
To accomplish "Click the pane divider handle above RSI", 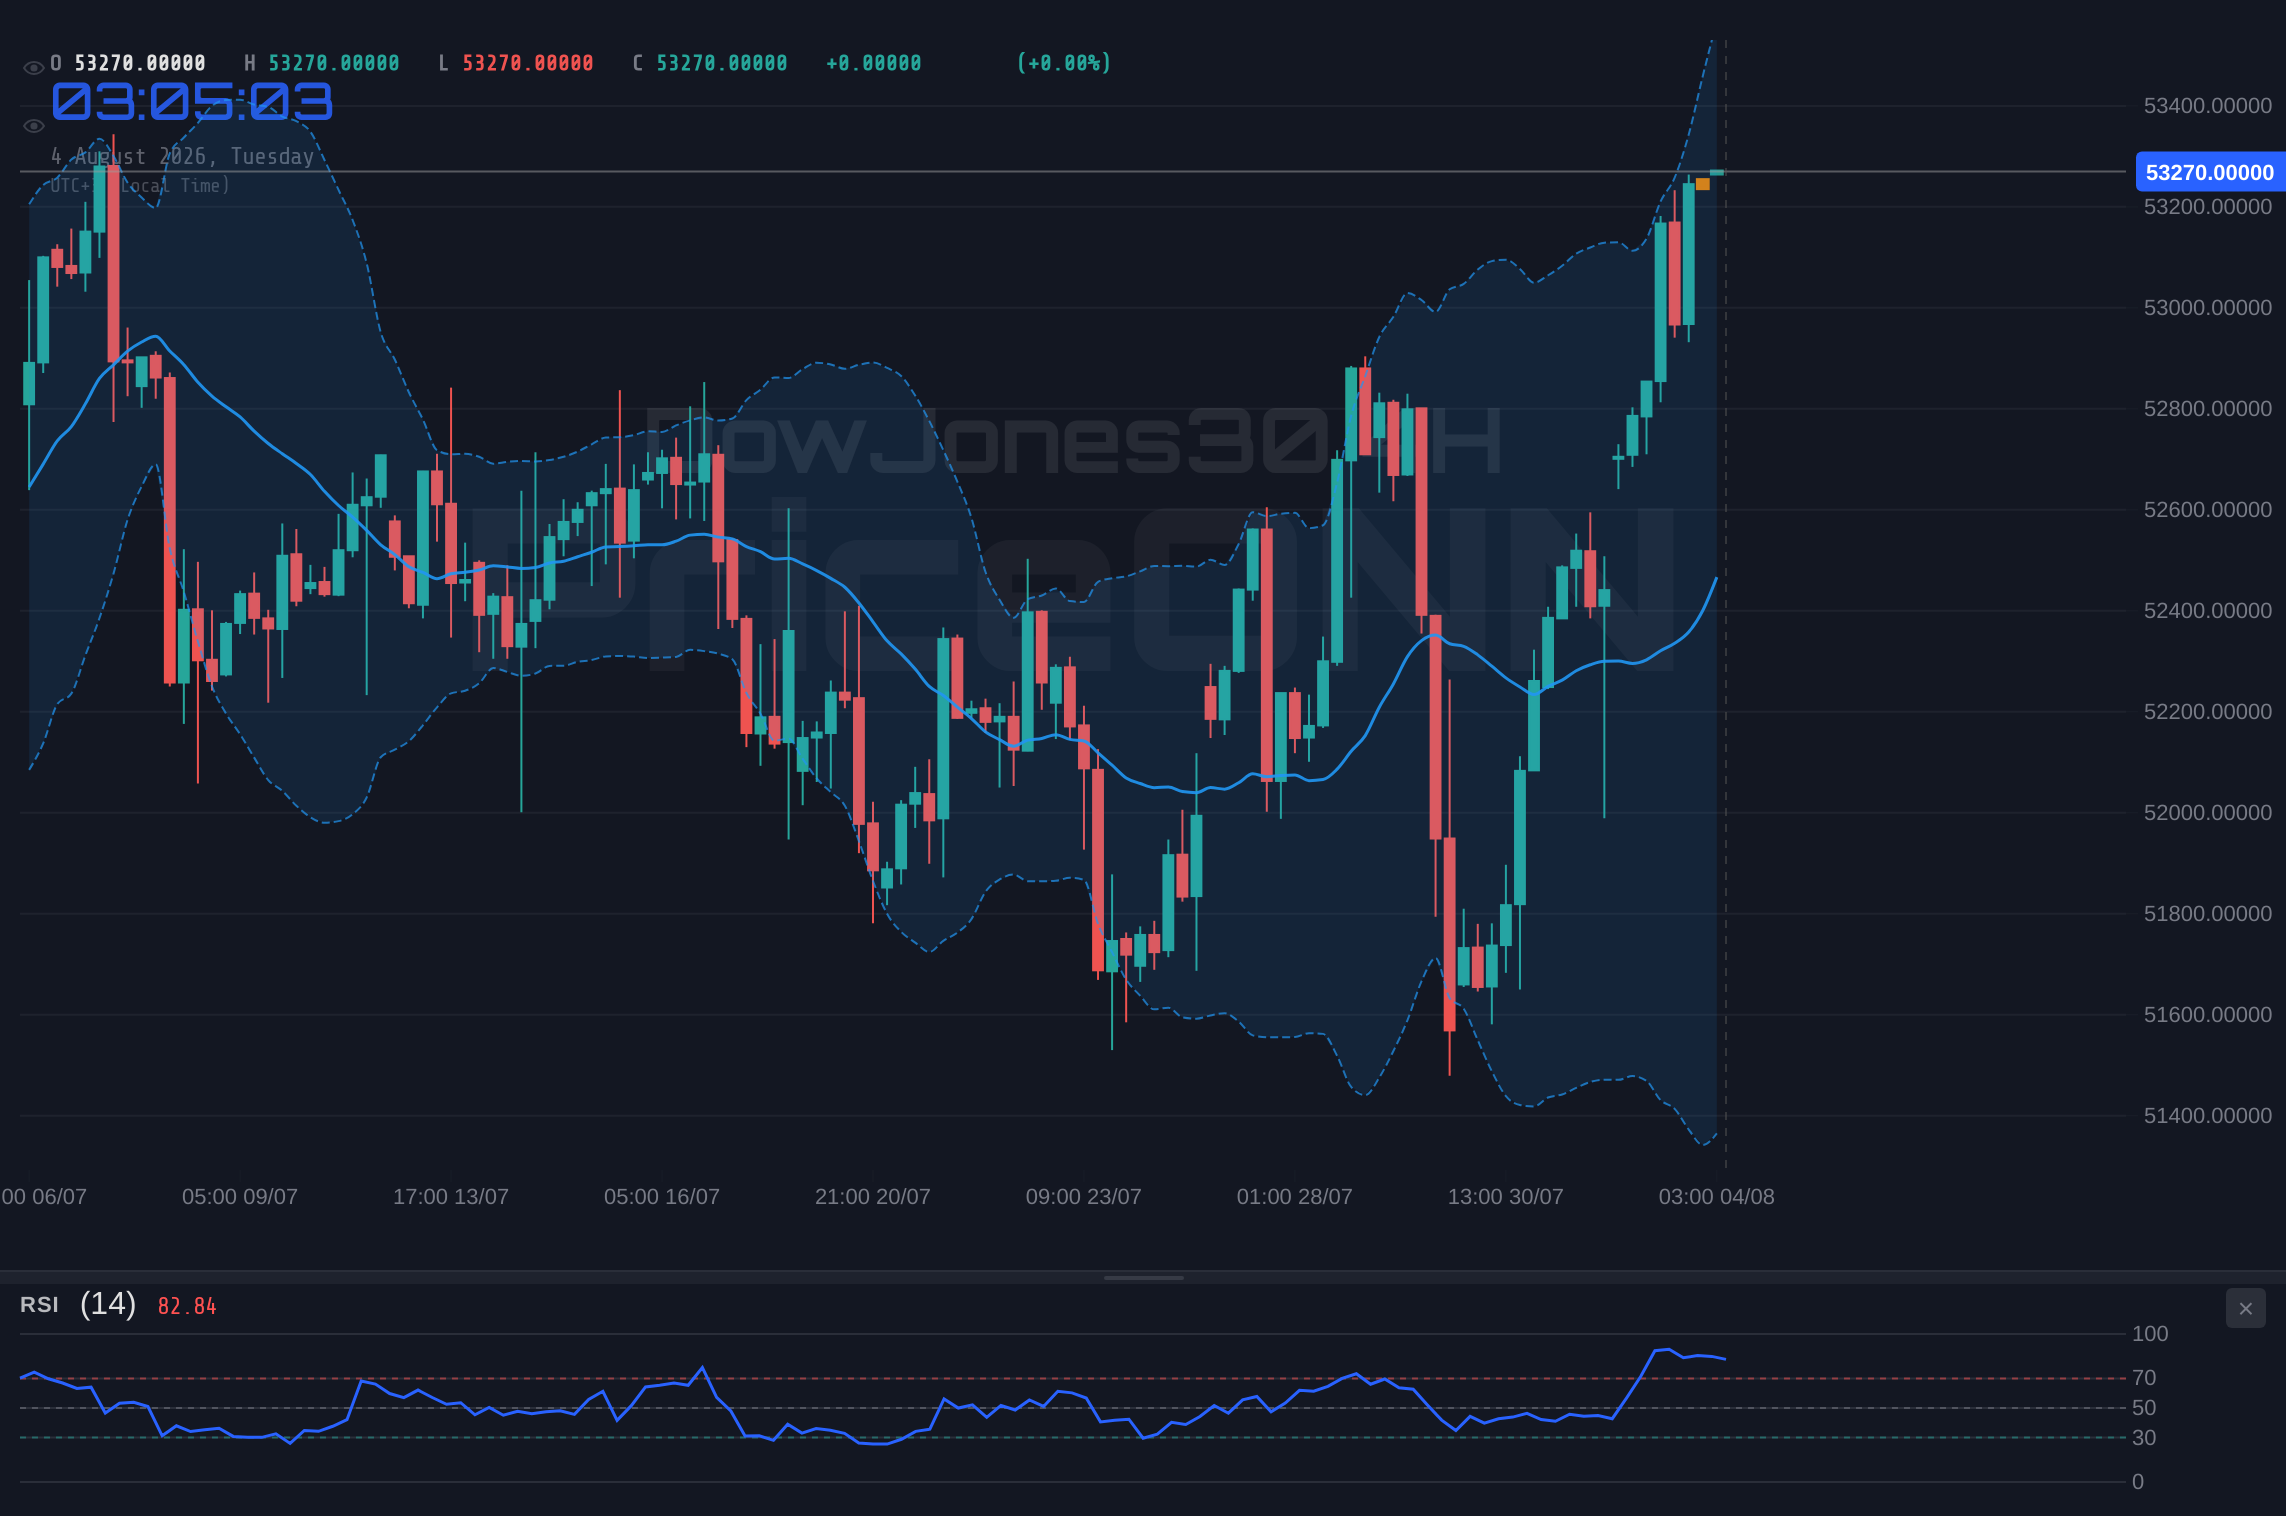I will click(1143, 1277).
